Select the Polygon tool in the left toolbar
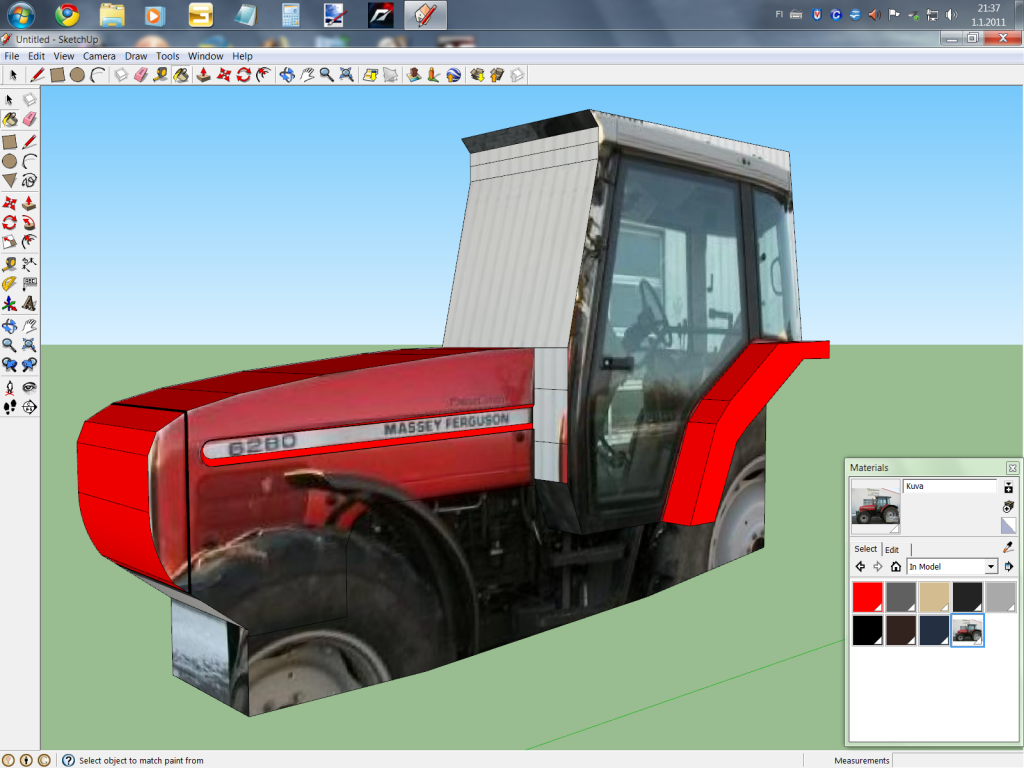The width and height of the screenshot is (1024, 768). coord(10,181)
